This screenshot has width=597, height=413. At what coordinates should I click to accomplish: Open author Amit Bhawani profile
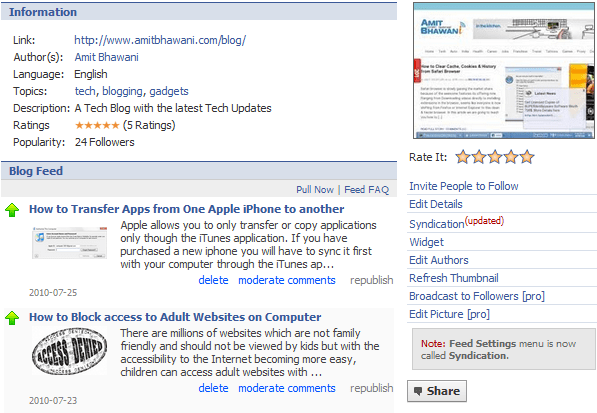pos(106,57)
